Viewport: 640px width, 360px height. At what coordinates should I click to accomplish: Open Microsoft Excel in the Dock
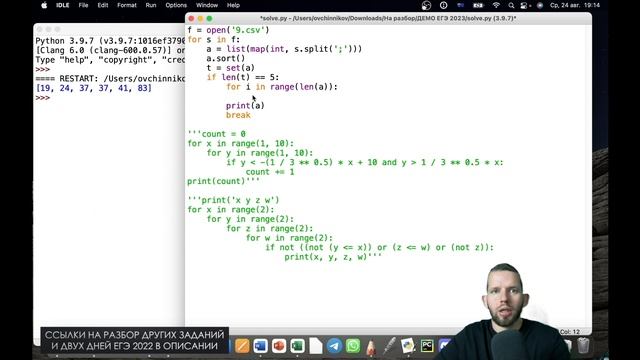point(298,346)
